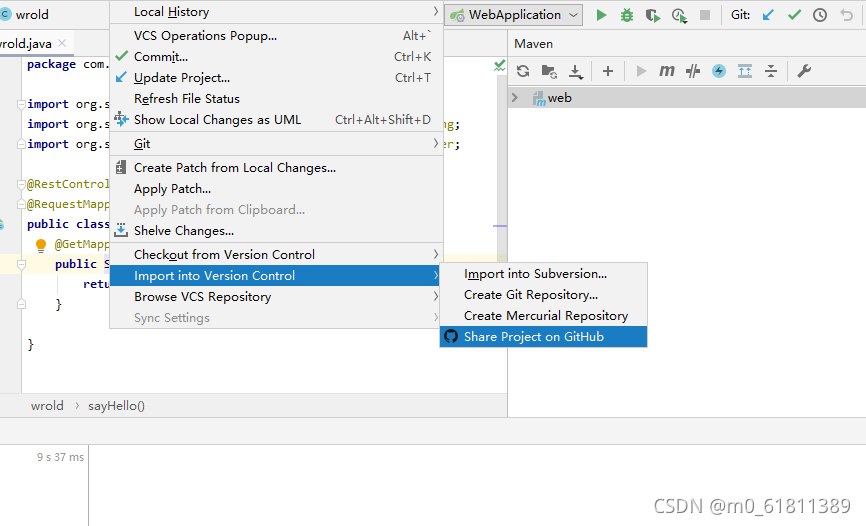Click Apply Patch... menu item
This screenshot has height=526, width=866.
(276, 189)
